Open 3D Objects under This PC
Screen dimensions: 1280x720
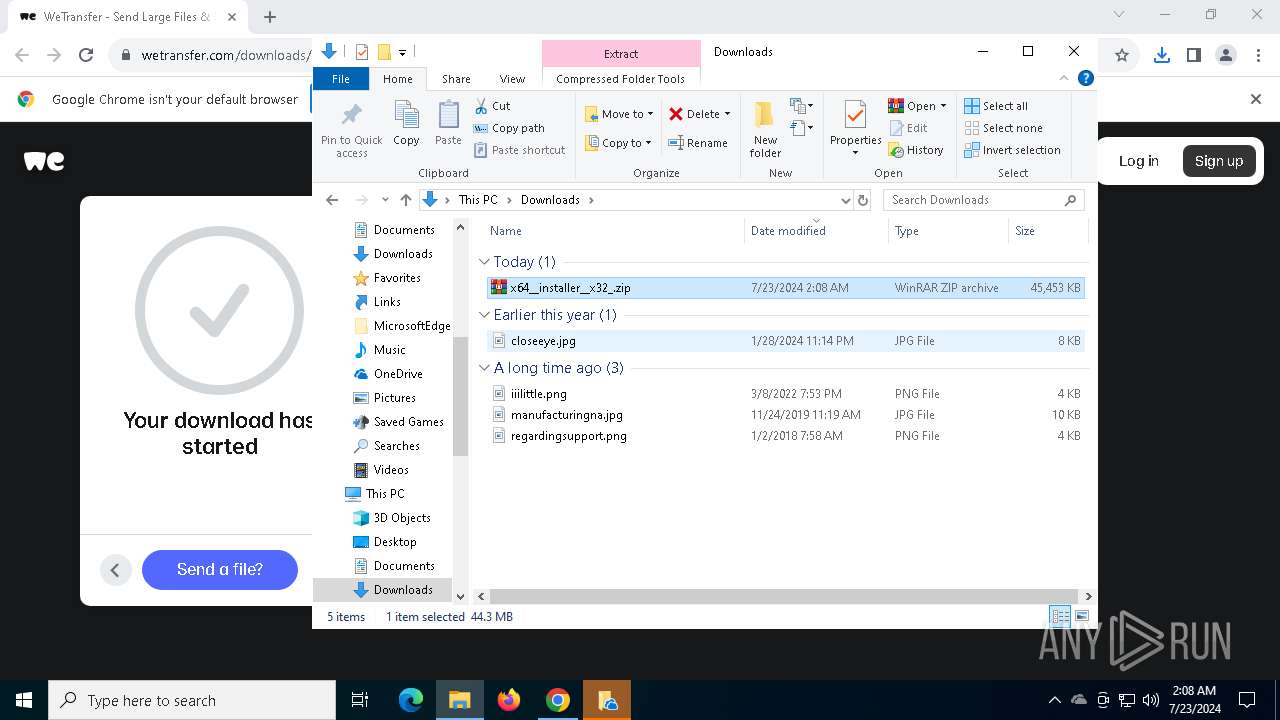tap(392, 518)
